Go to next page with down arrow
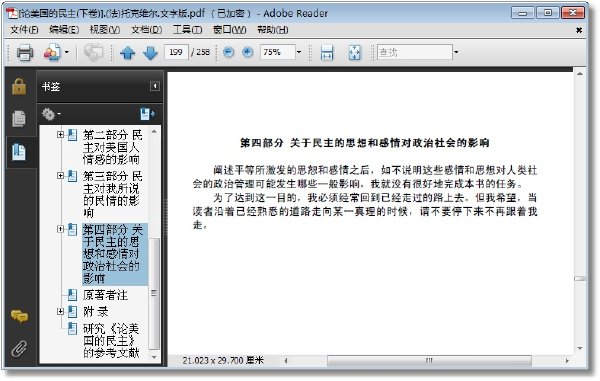Image resolution: width=600 pixels, height=381 pixels. click(x=150, y=52)
